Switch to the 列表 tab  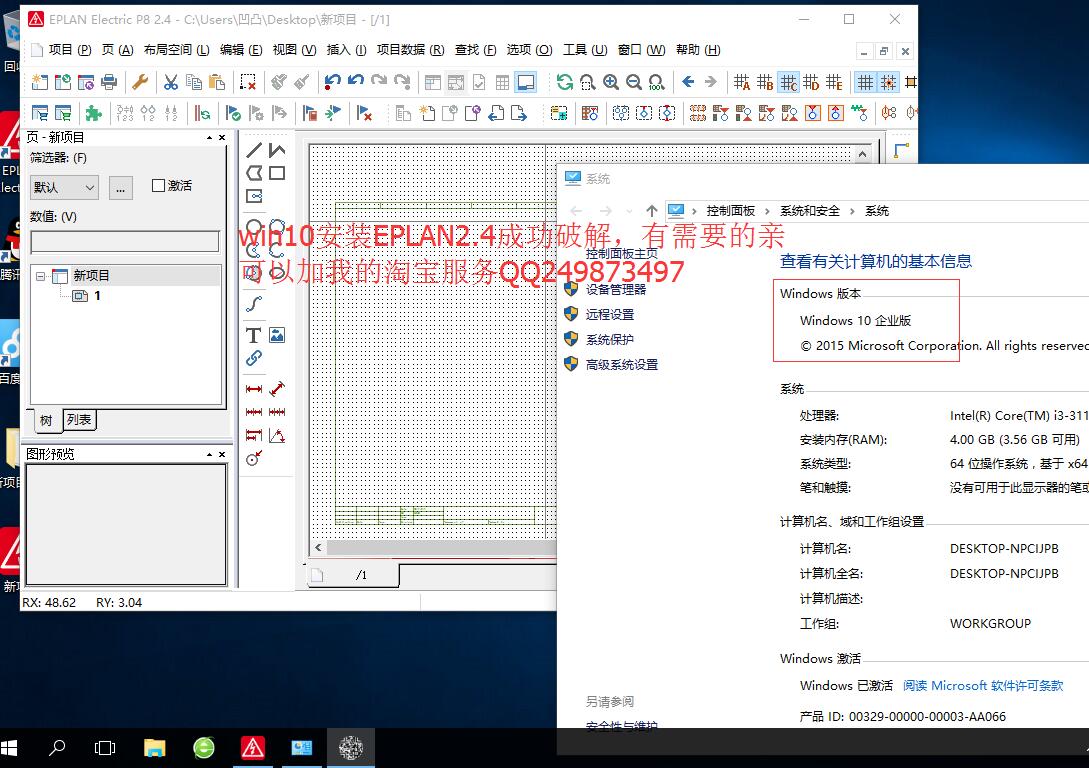(79, 419)
